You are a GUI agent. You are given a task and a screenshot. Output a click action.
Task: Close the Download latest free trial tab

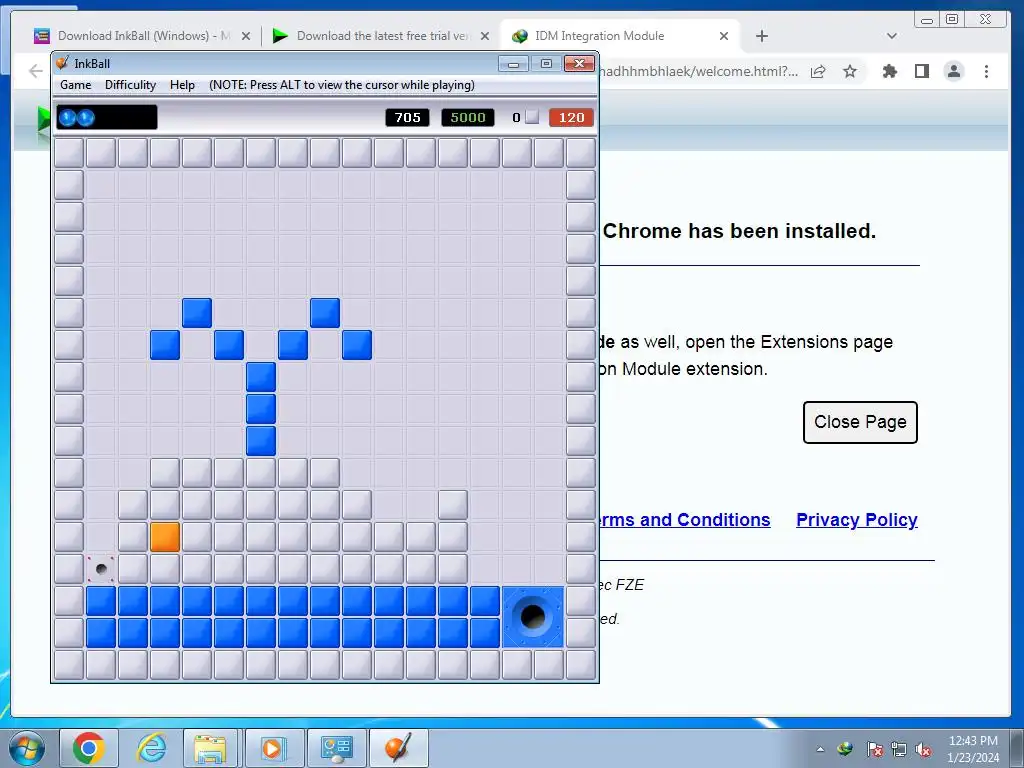coord(485,36)
